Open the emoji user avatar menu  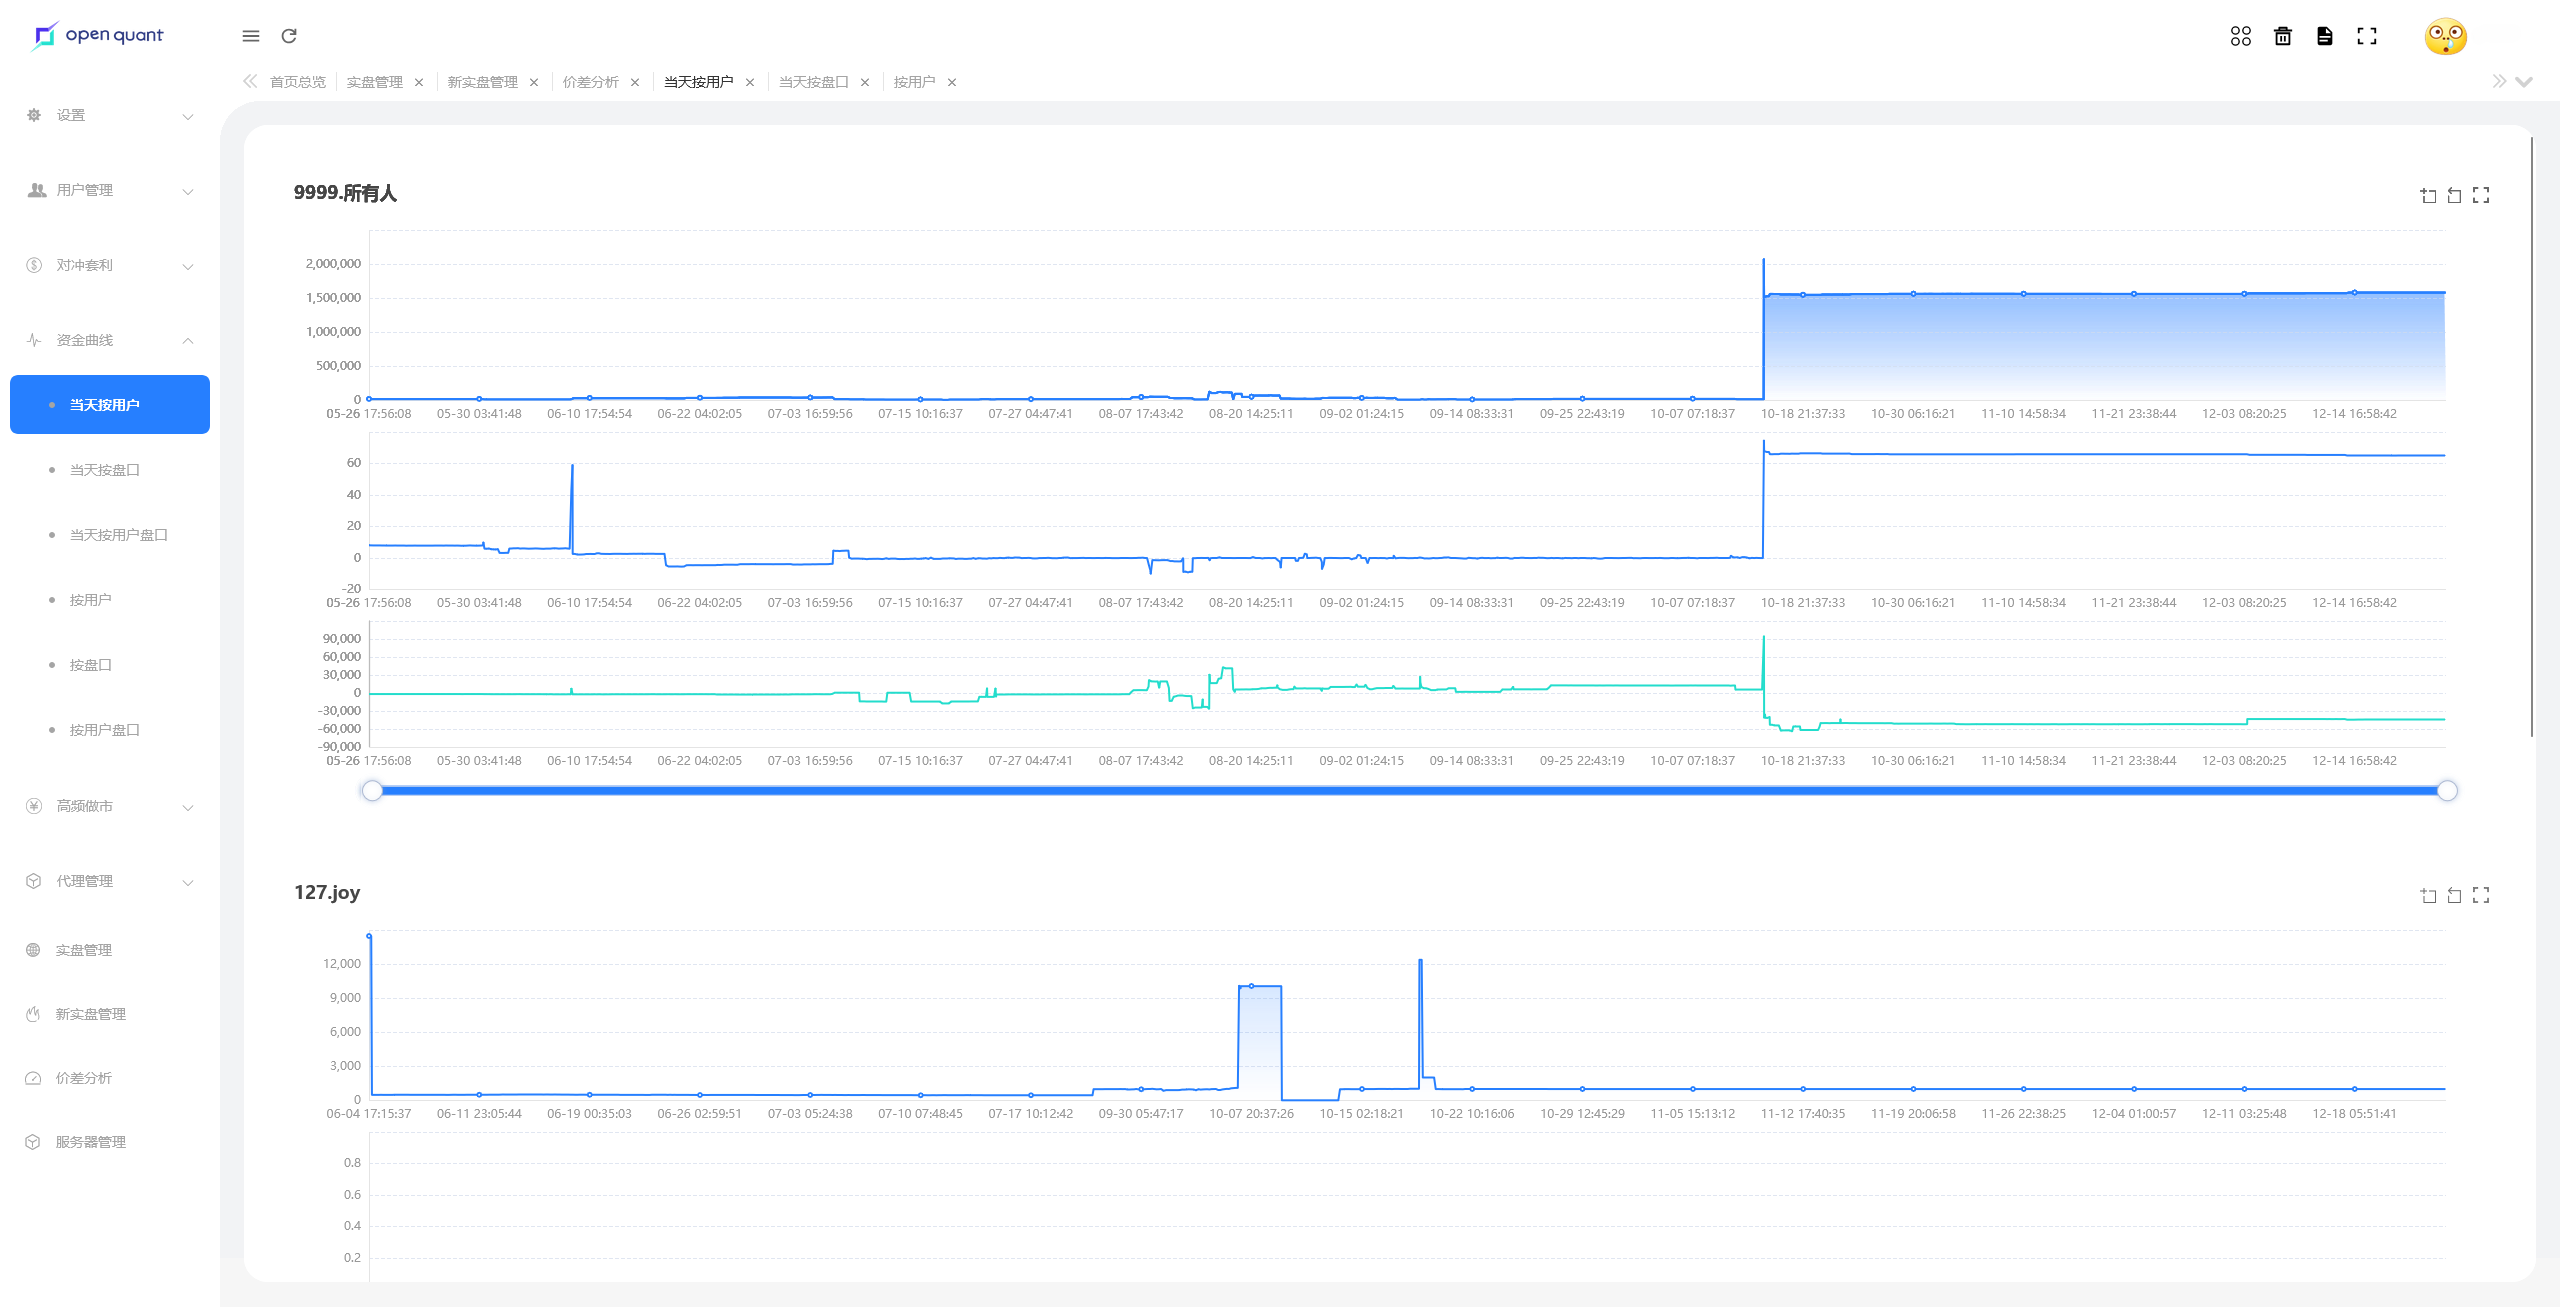[2445, 37]
